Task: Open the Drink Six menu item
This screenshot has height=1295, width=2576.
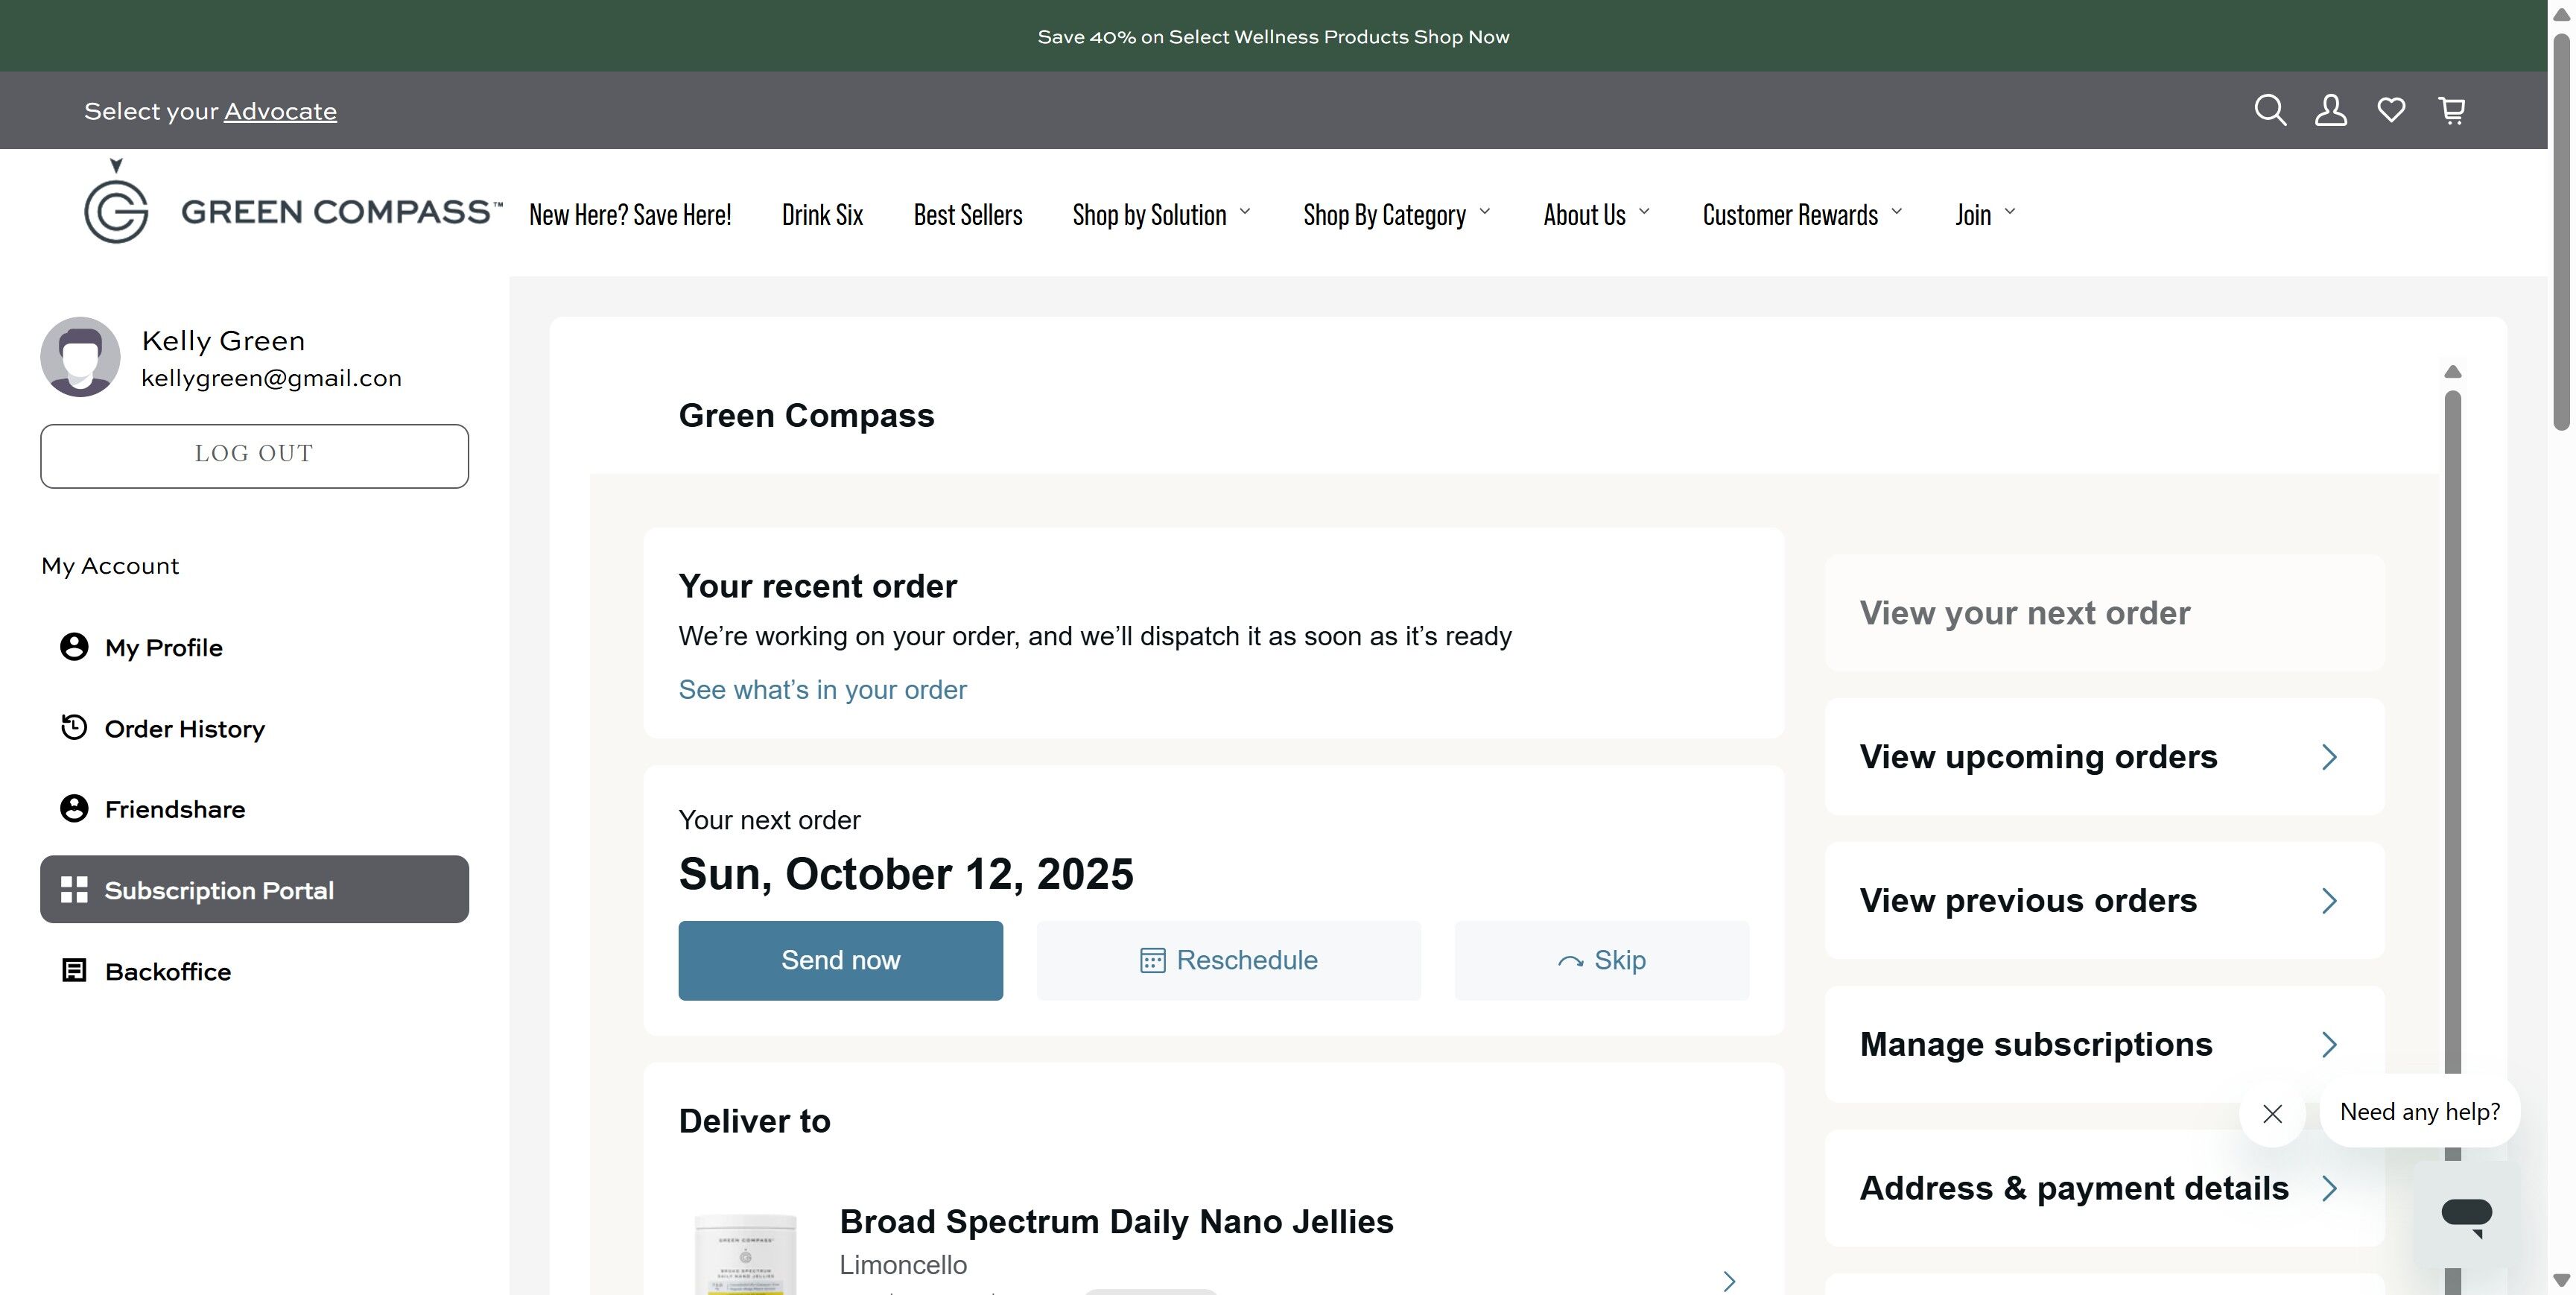Action: [x=822, y=215]
